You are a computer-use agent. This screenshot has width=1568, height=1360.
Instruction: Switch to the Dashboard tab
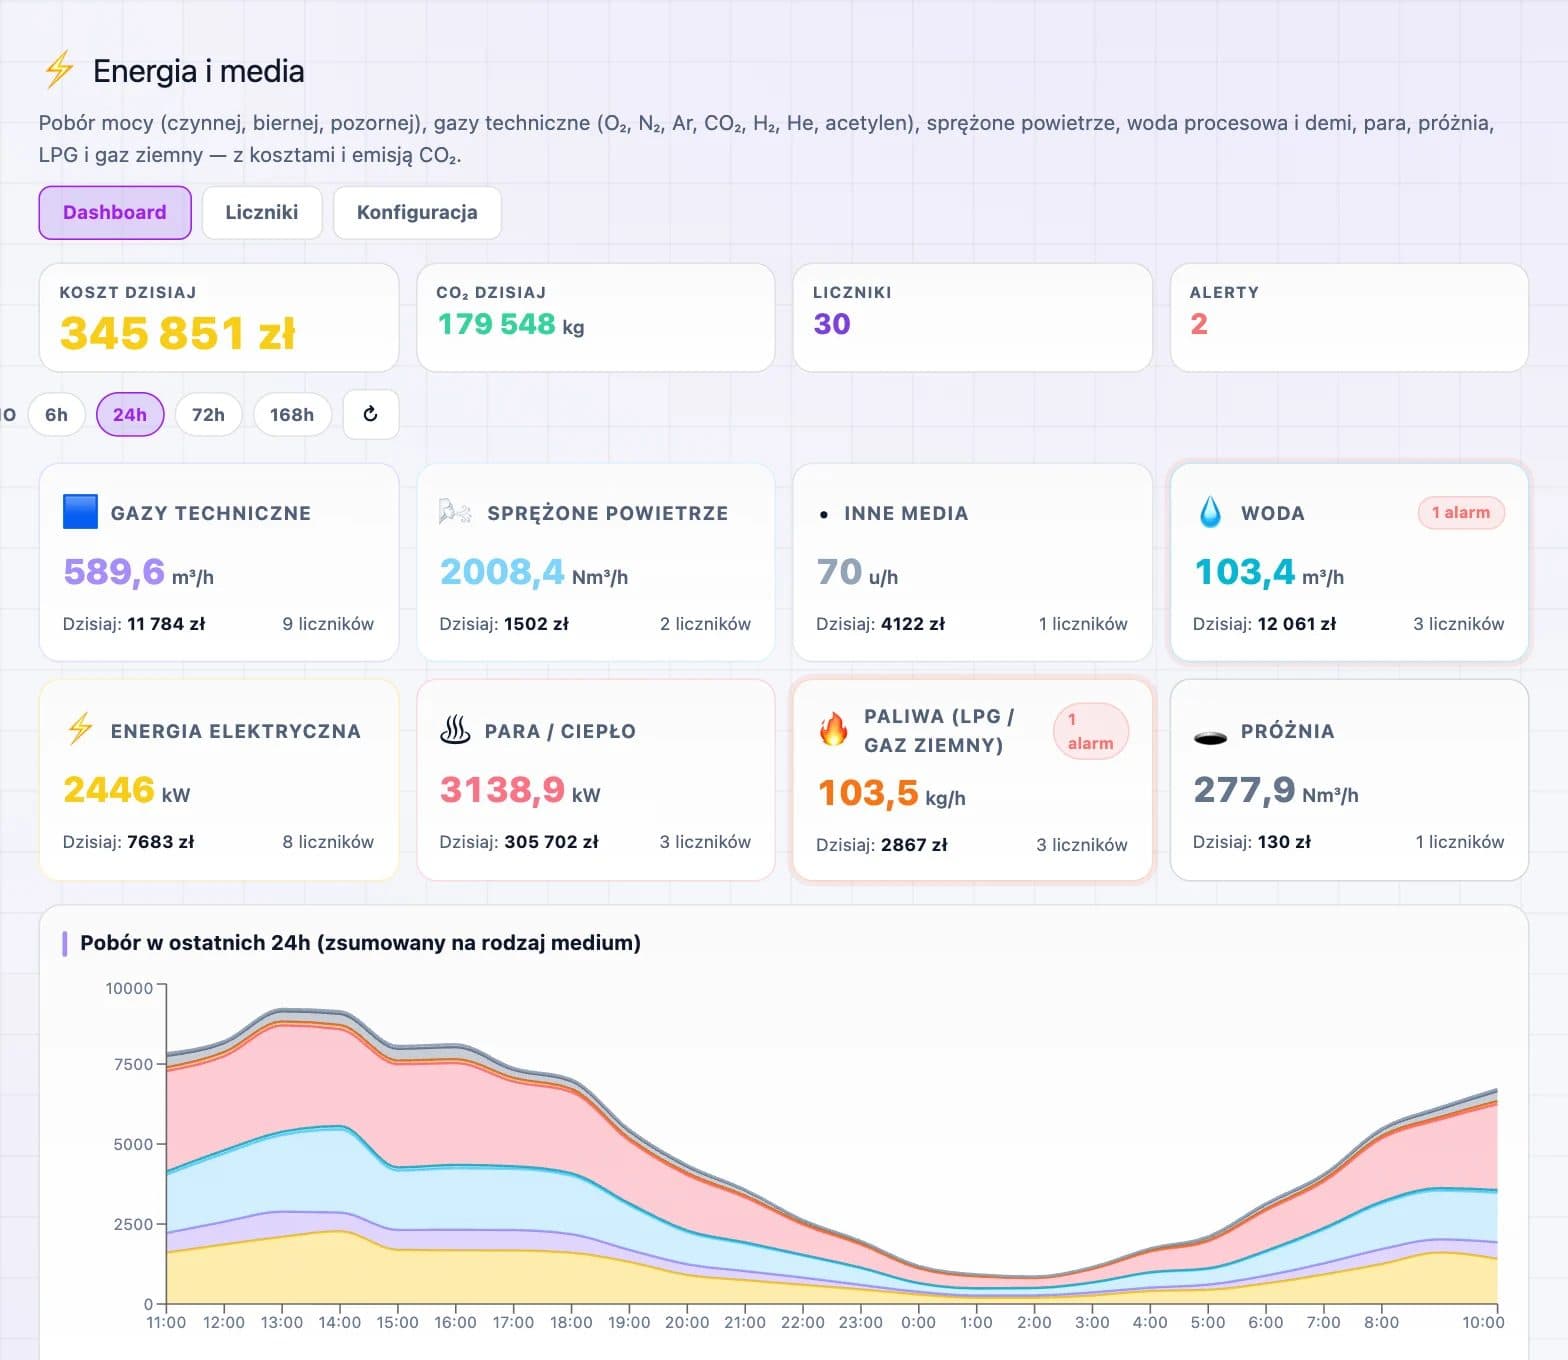(115, 212)
